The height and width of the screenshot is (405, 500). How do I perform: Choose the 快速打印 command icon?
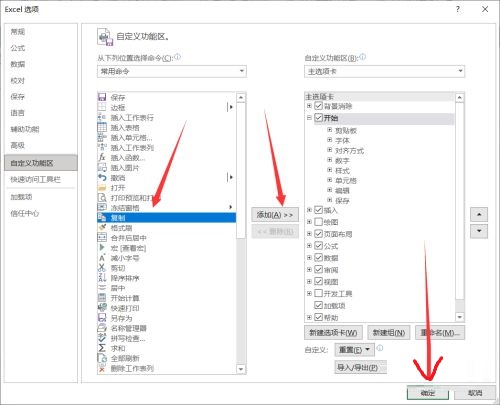click(x=102, y=308)
